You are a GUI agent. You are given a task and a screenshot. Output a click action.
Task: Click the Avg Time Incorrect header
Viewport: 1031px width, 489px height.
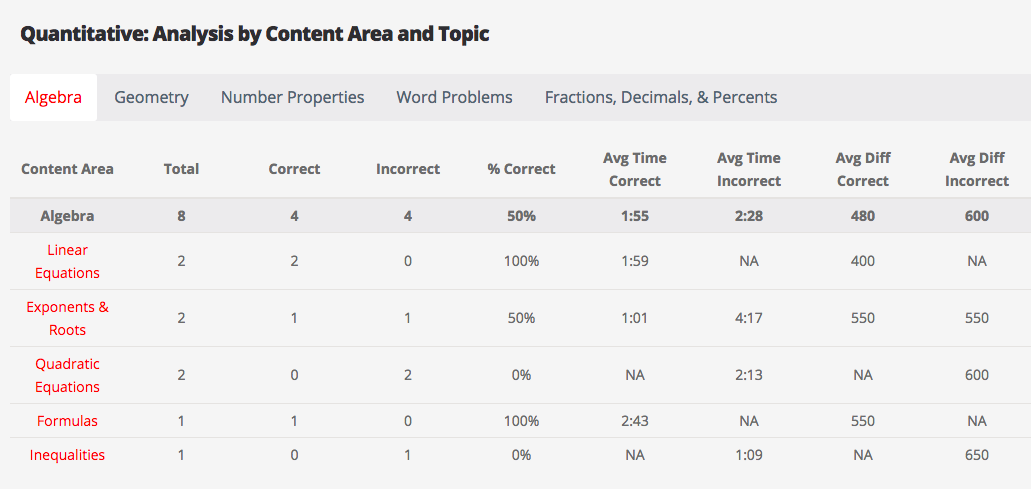(748, 169)
